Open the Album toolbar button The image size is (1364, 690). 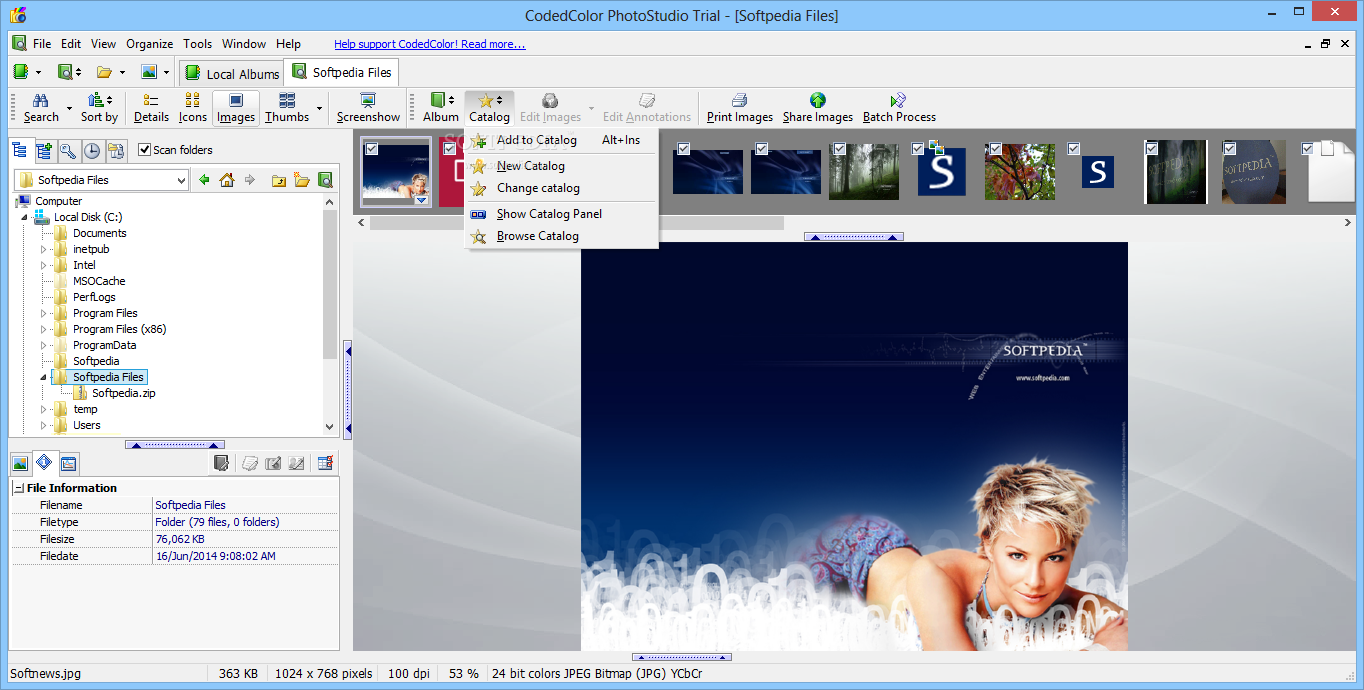440,107
